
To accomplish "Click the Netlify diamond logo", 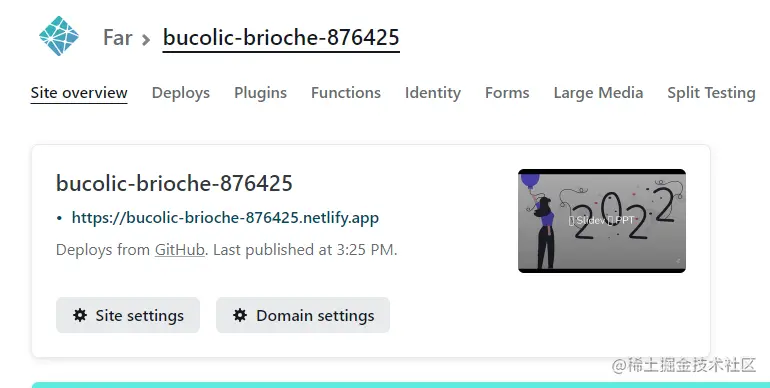I will click(x=59, y=36).
